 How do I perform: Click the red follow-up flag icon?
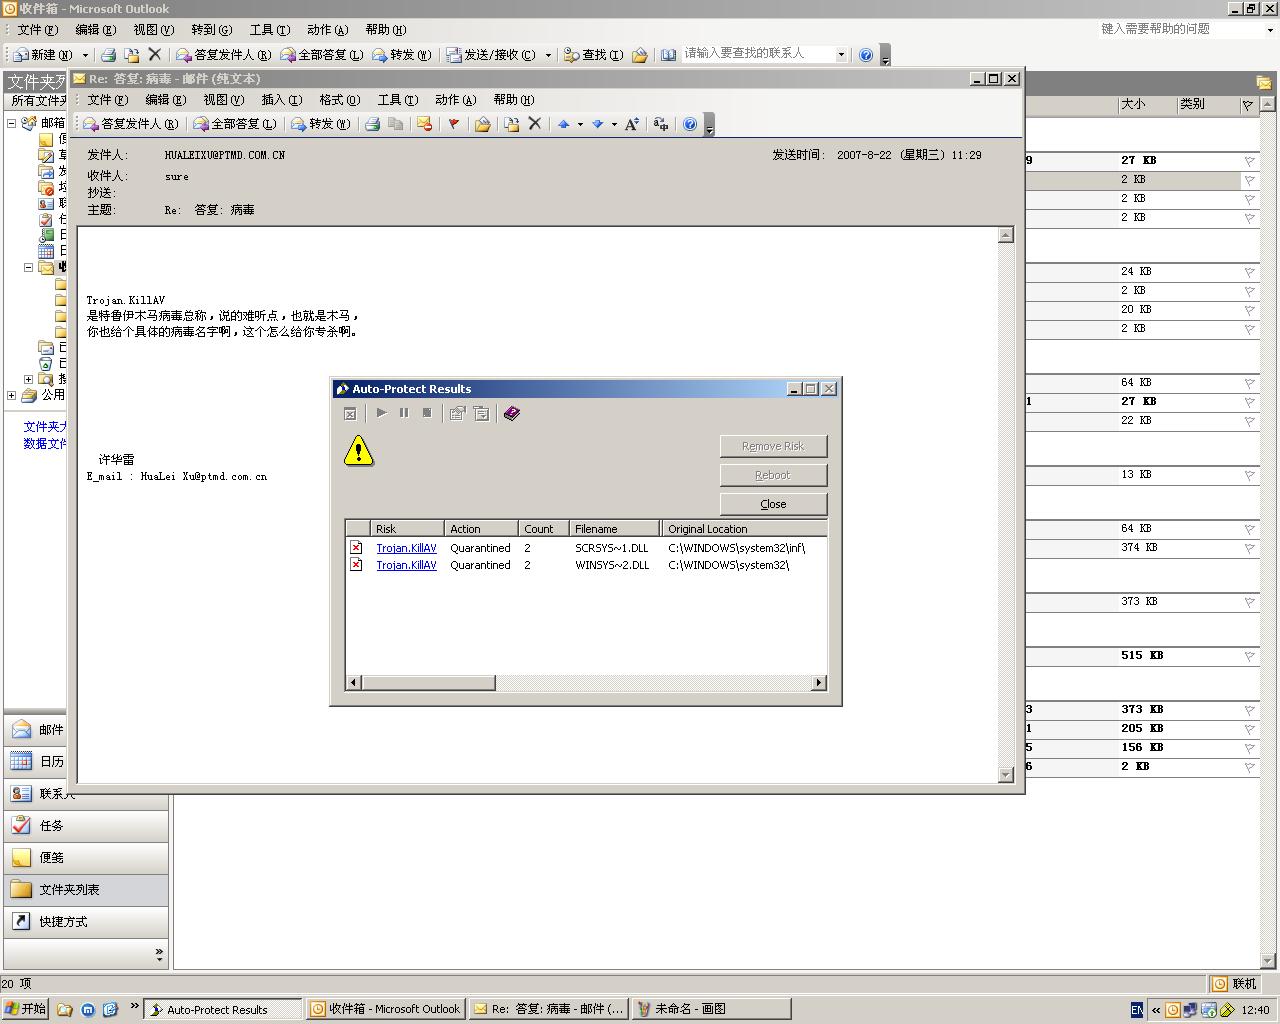(x=453, y=124)
